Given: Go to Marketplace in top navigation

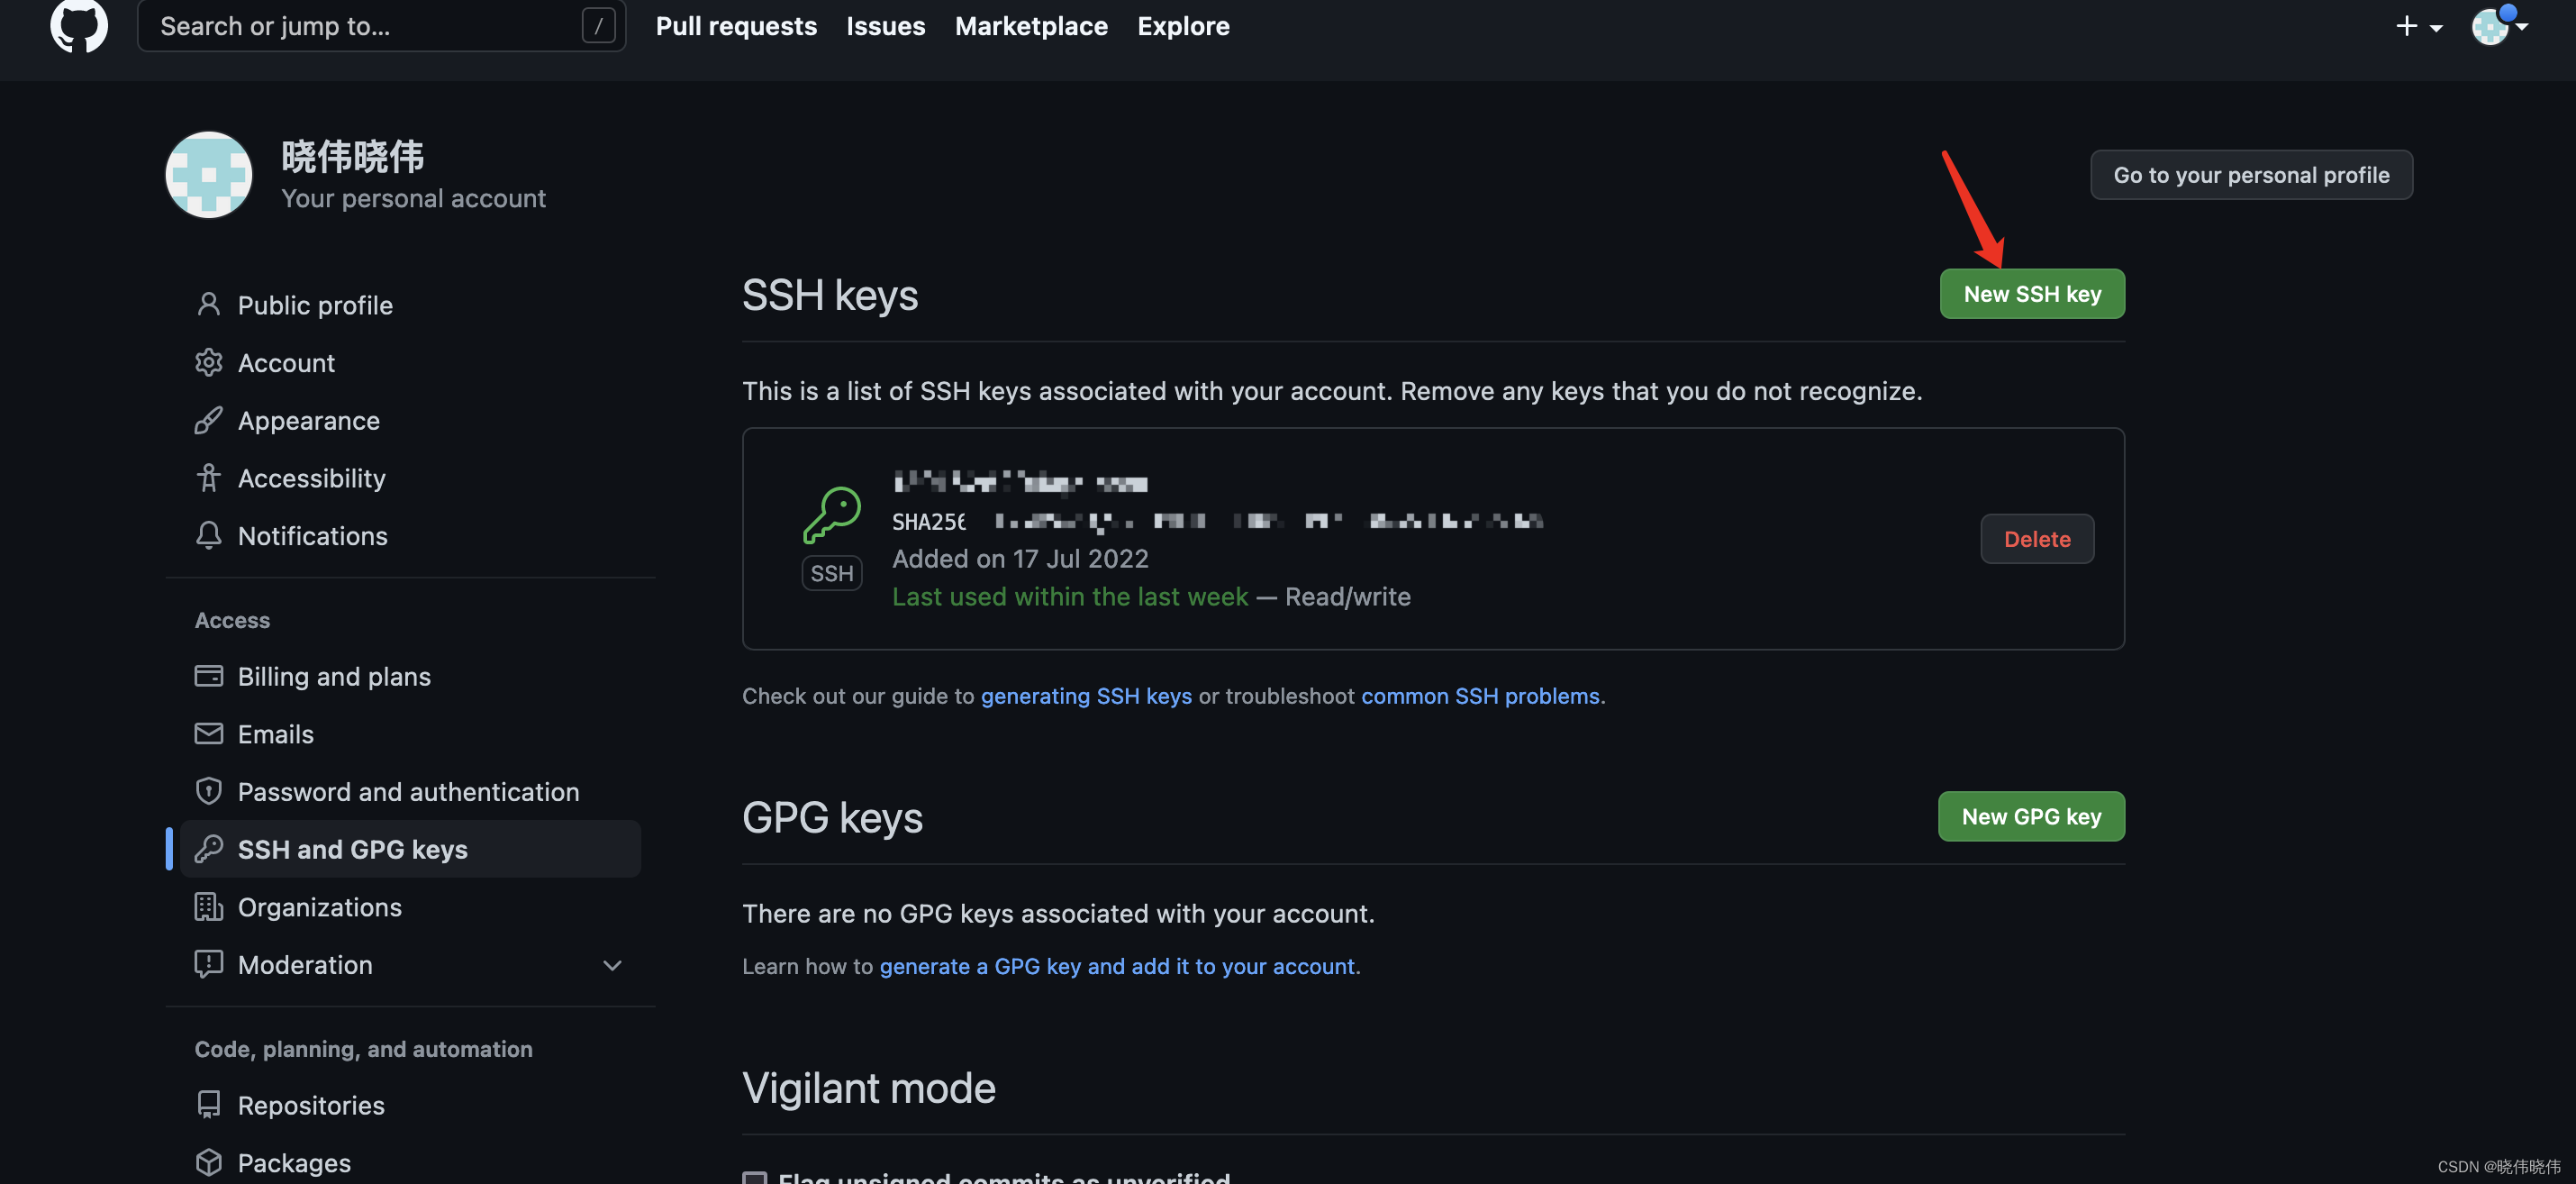Looking at the screenshot, I should click(1030, 26).
